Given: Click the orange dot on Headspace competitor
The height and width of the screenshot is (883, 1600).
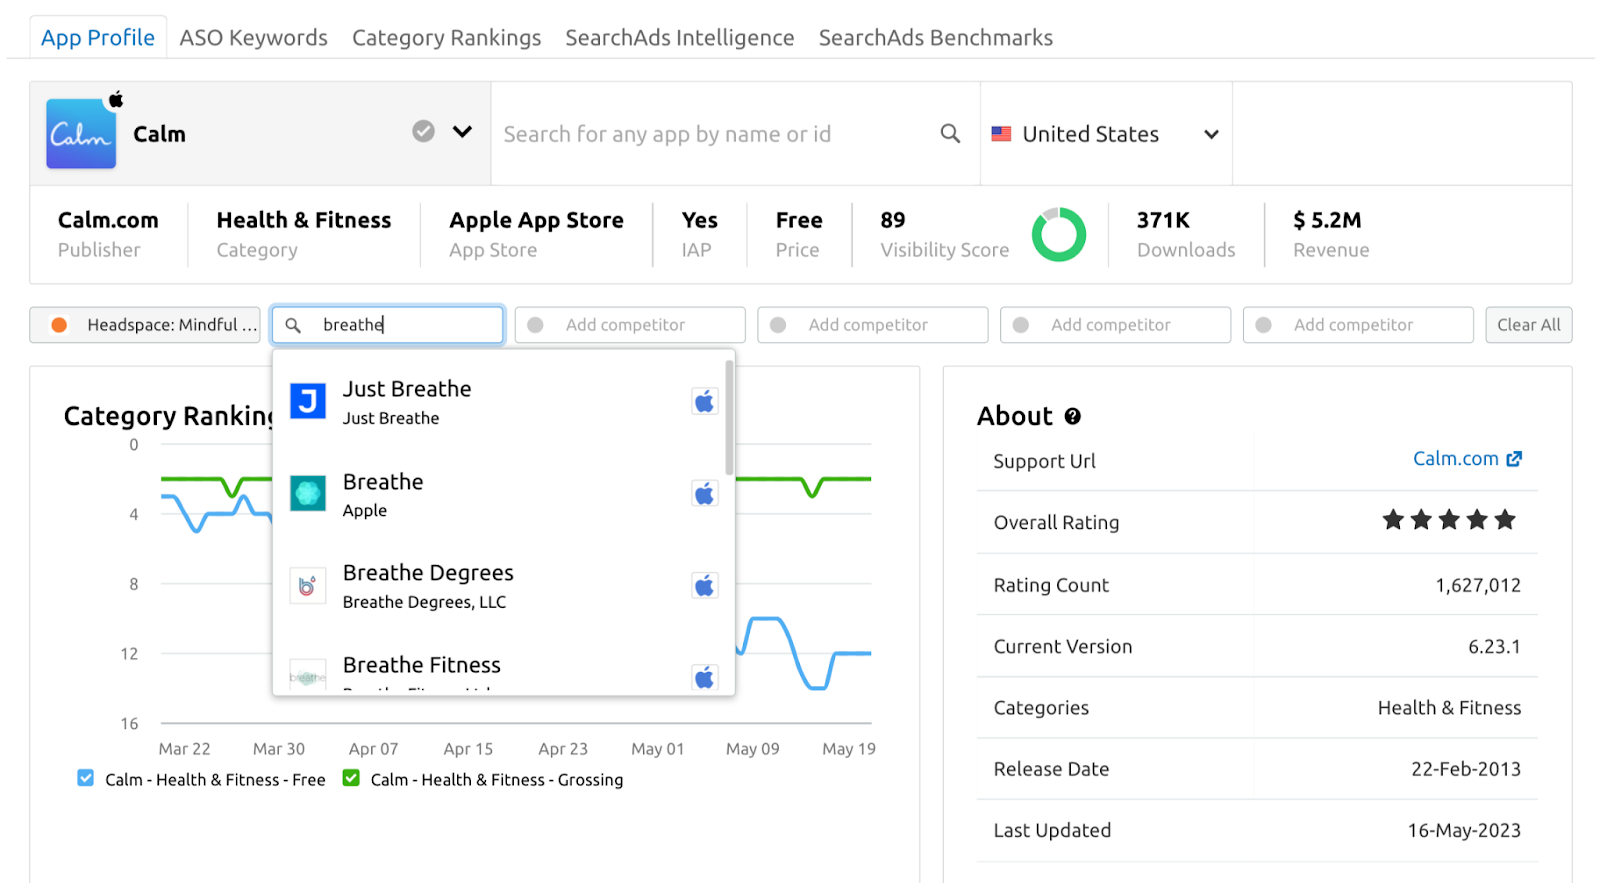Looking at the screenshot, I should click(59, 325).
